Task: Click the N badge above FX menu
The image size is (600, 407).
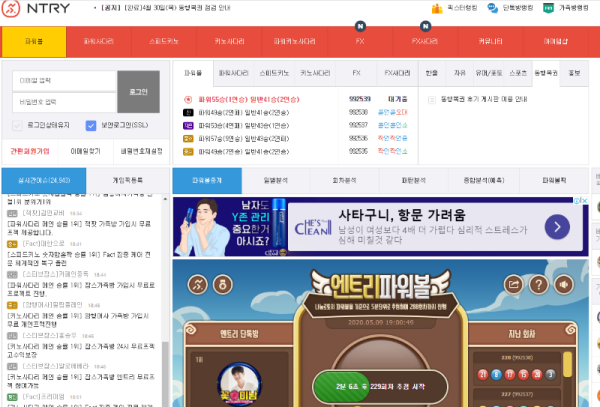Action: coord(360,26)
